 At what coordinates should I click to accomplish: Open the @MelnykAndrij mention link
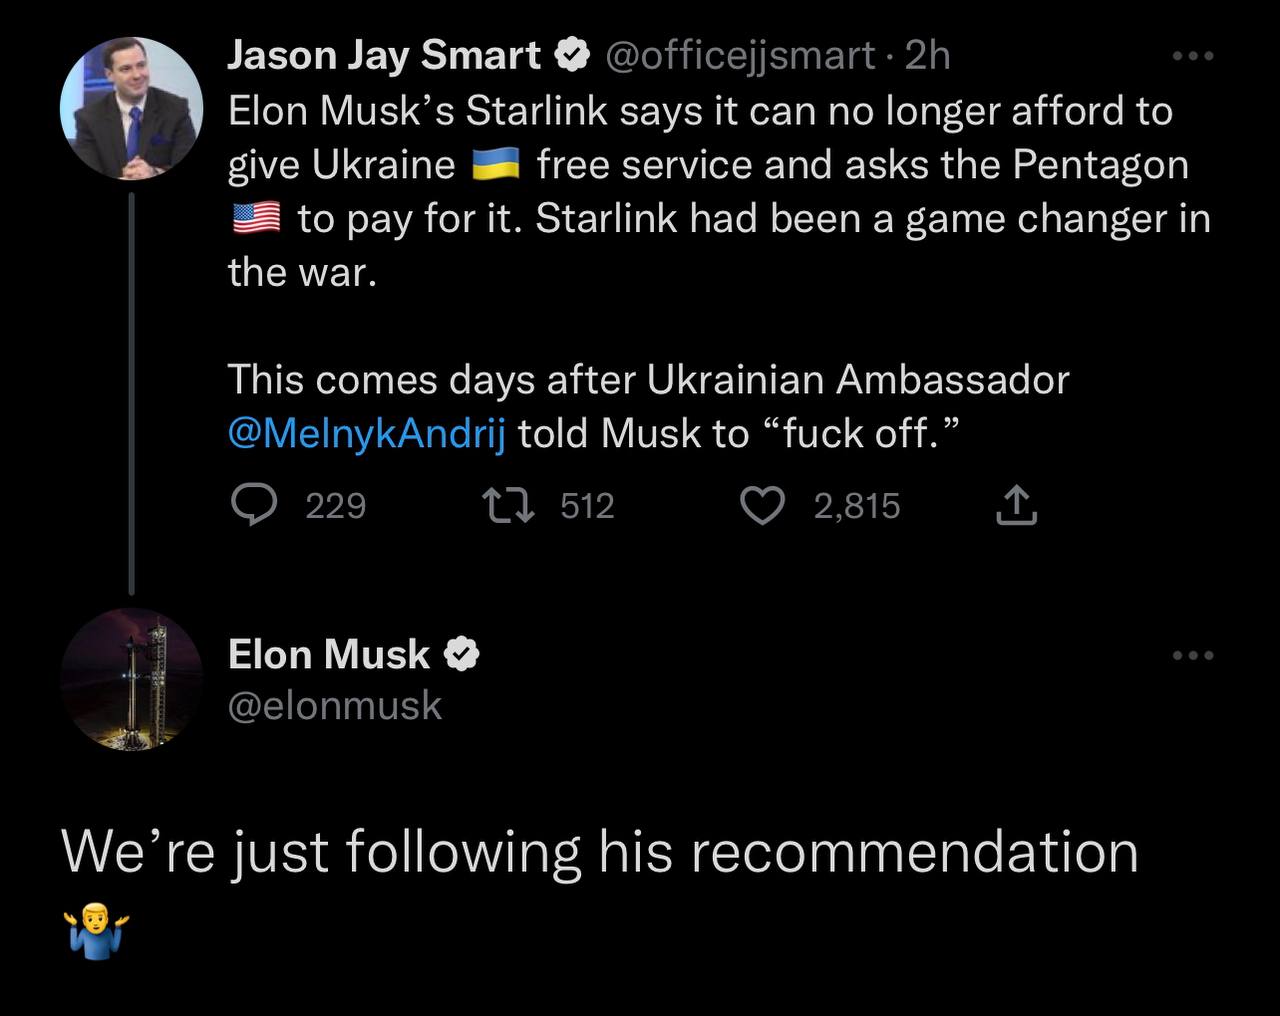tap(366, 434)
